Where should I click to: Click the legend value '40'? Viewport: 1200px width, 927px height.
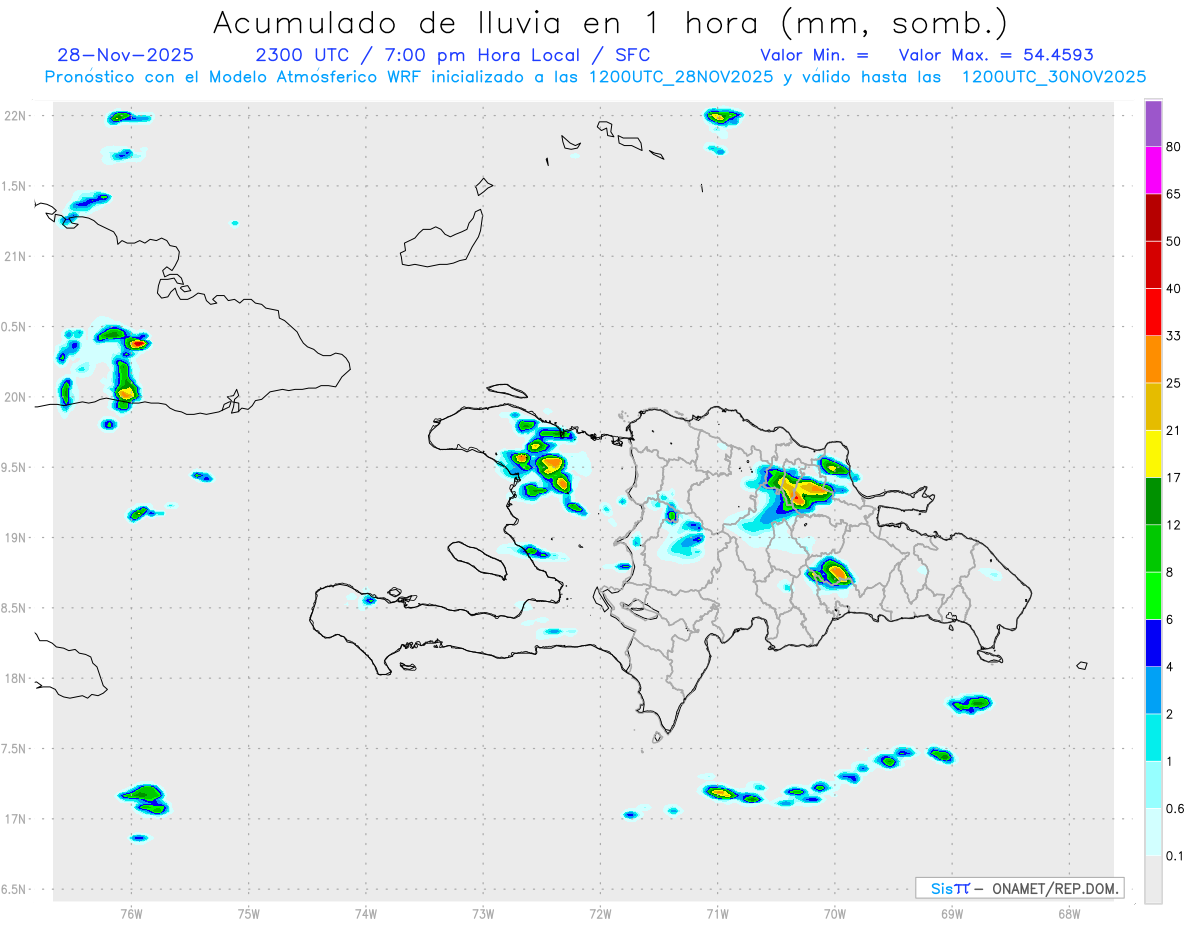[1174, 289]
